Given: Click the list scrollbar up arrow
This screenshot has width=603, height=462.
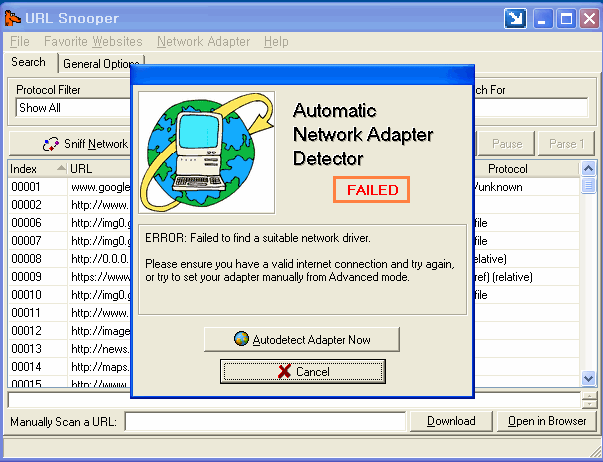Looking at the screenshot, I should [588, 168].
